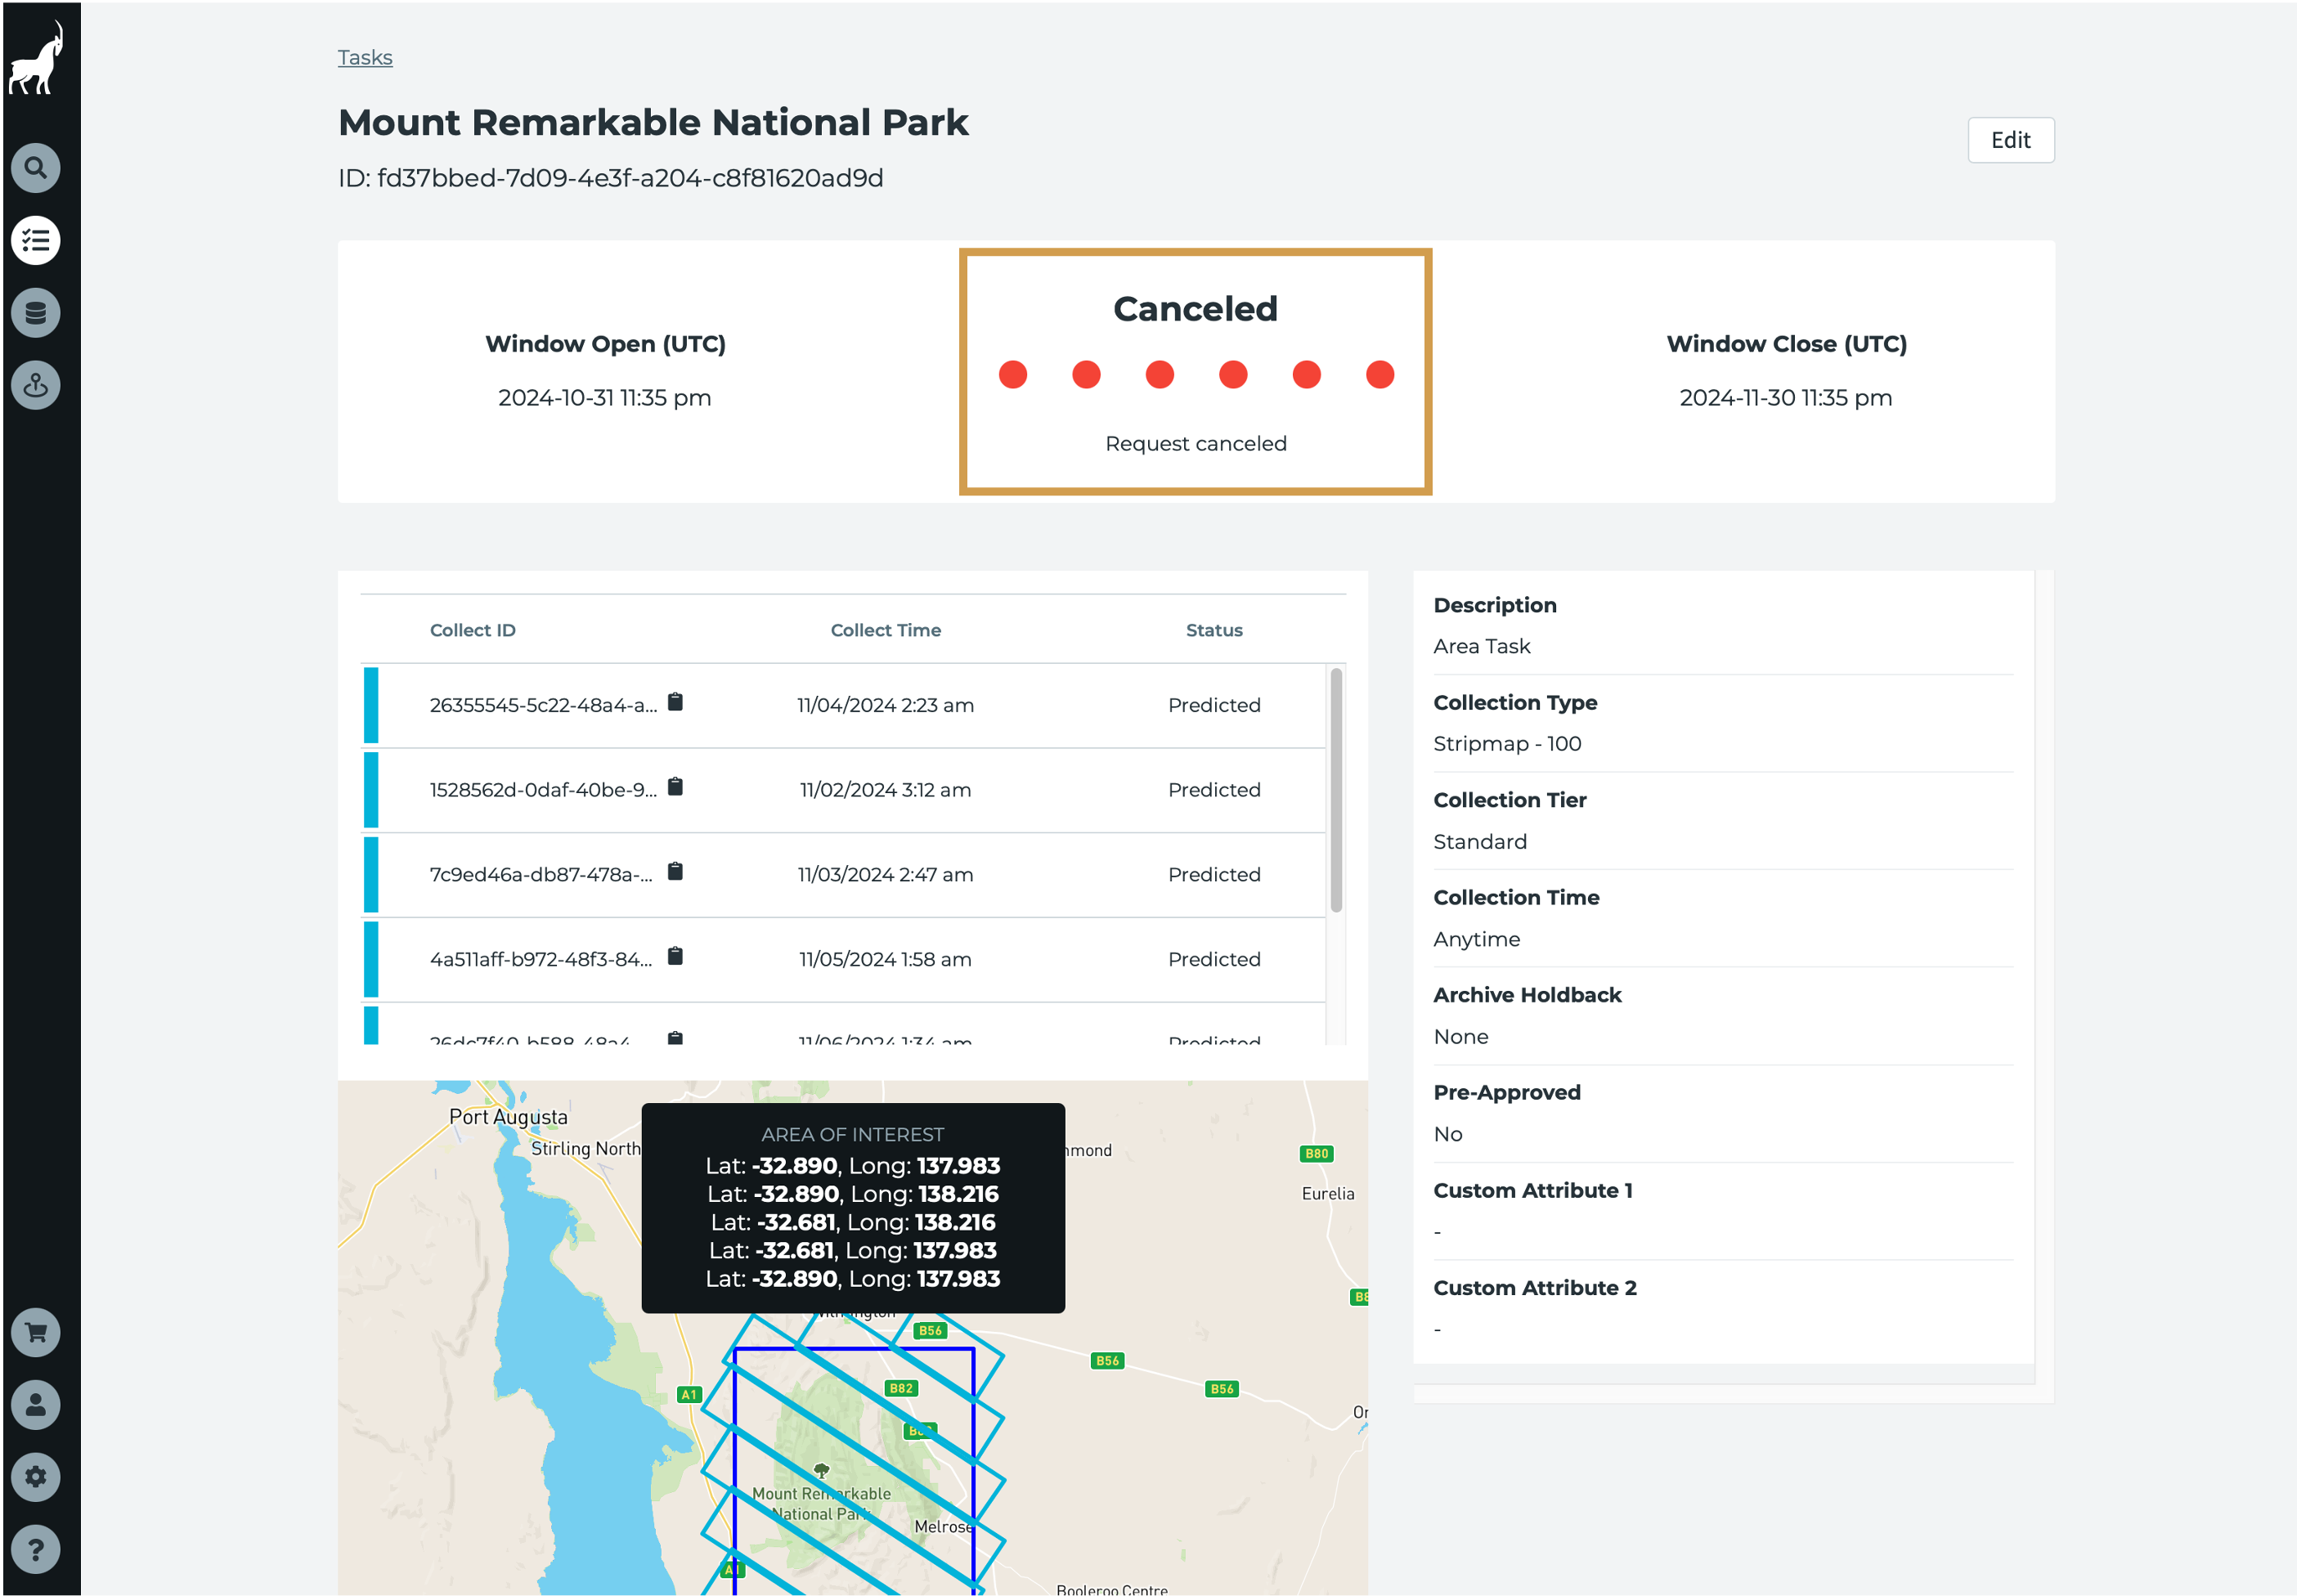Click the Eurelia label on map
Screen dimensions: 2297x1596
1328,1194
